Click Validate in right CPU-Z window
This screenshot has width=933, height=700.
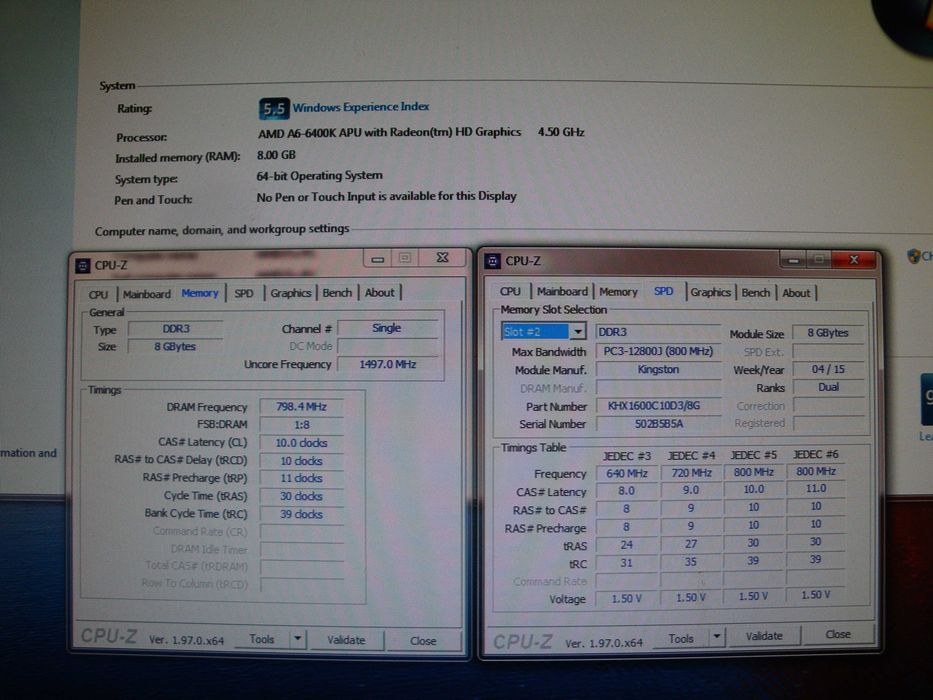click(x=764, y=636)
